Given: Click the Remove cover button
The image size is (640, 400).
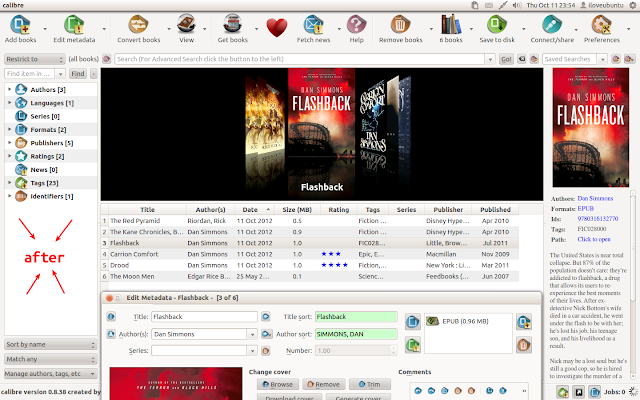Looking at the screenshot, I should pos(324,384).
